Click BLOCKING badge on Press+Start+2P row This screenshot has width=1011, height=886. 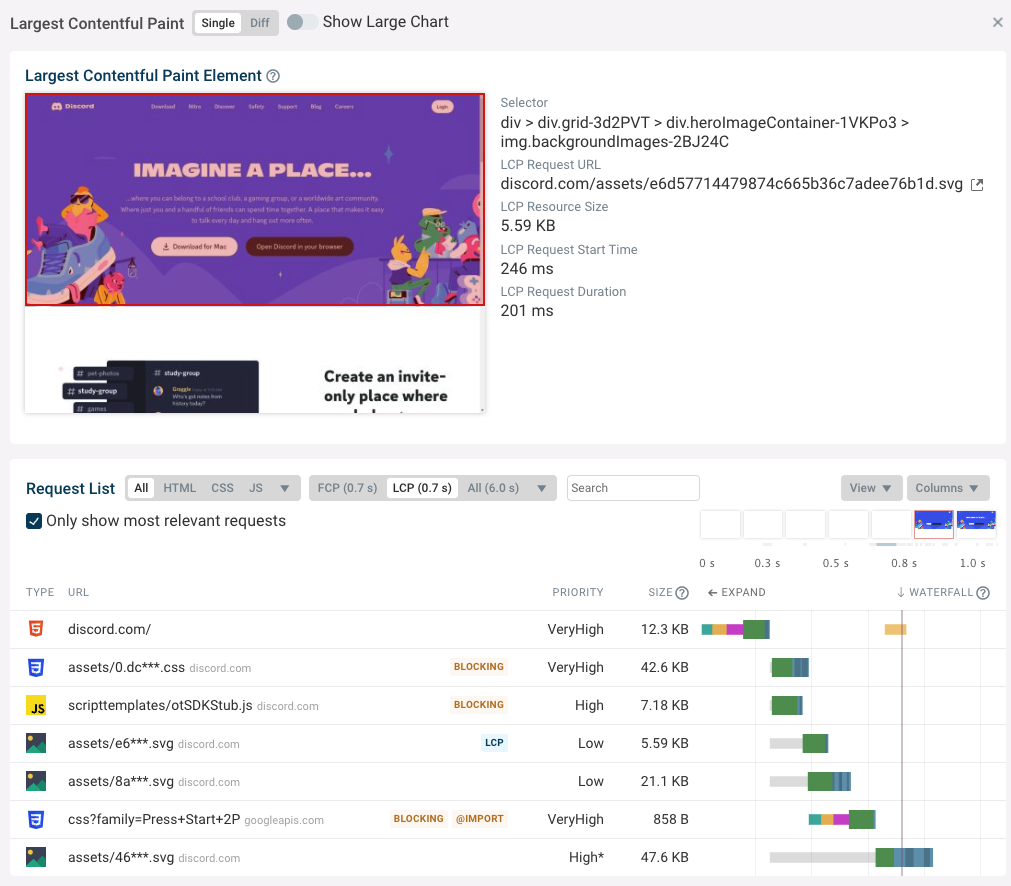click(418, 819)
